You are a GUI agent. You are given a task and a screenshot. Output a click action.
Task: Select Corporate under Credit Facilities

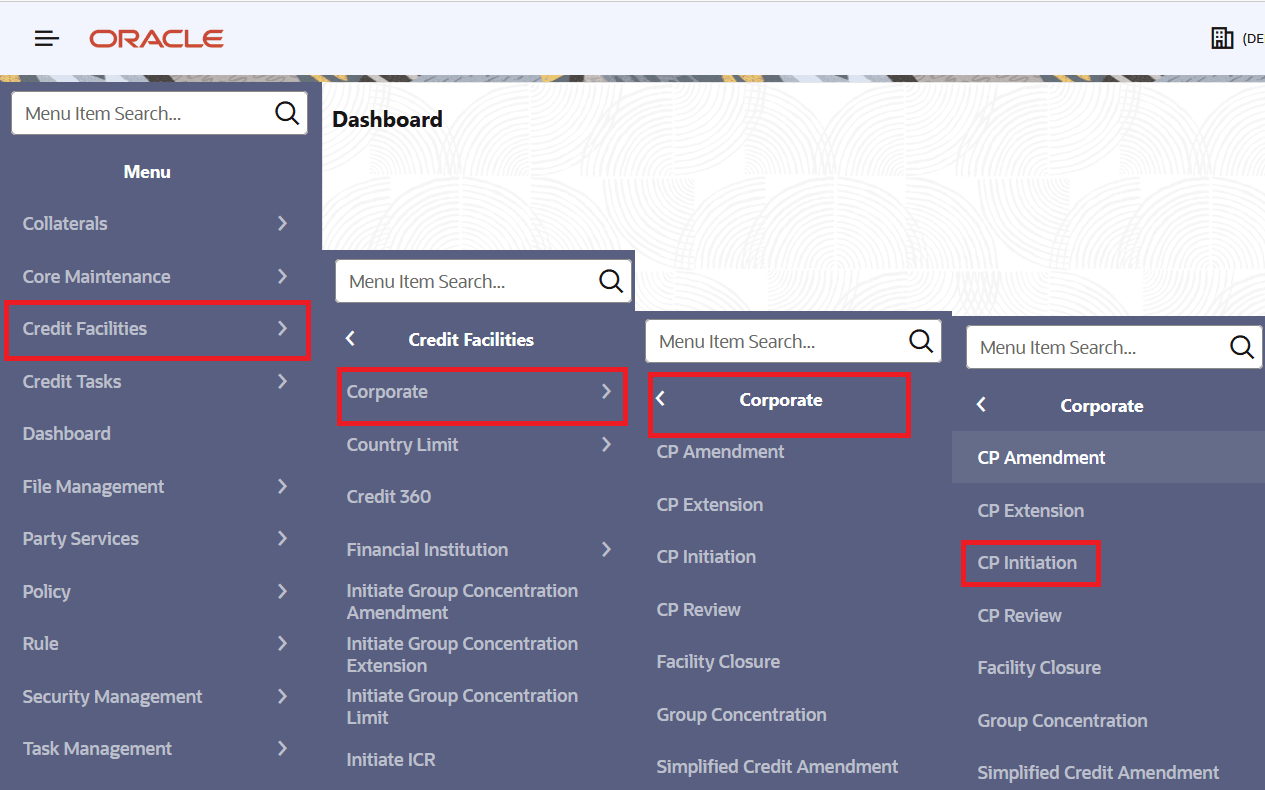[387, 391]
